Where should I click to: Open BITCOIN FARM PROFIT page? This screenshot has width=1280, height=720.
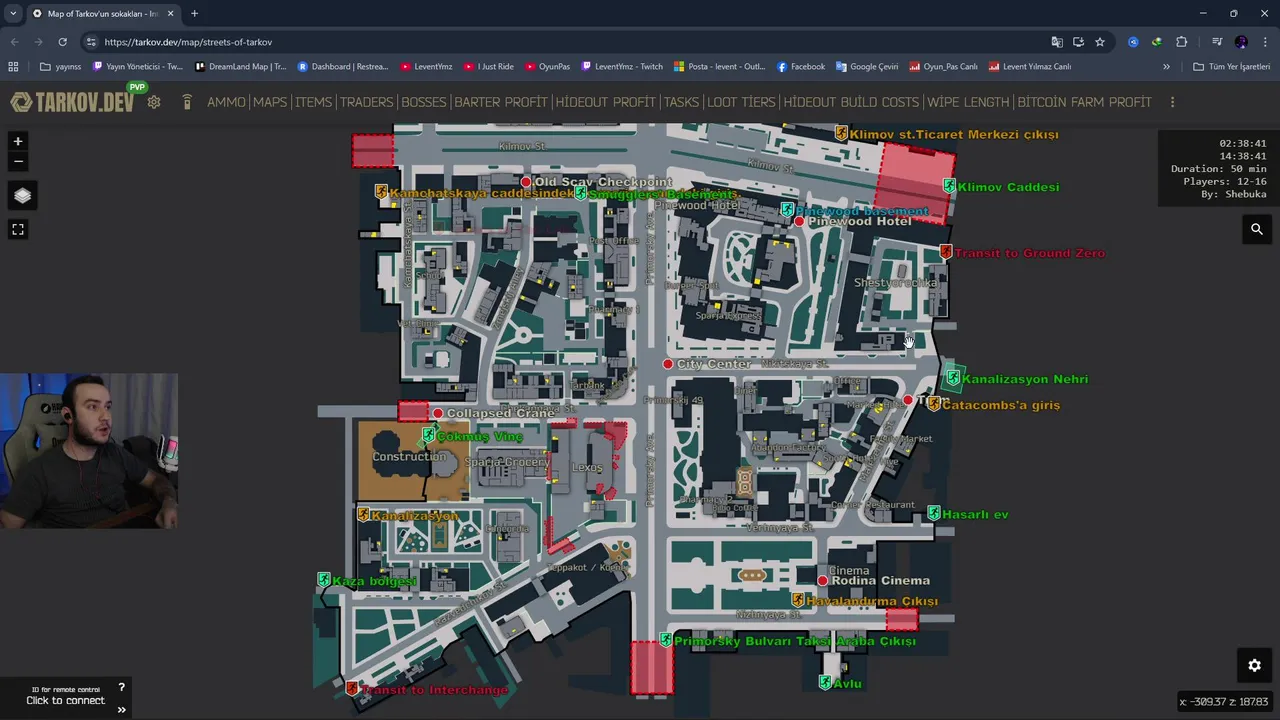pos(1085,102)
